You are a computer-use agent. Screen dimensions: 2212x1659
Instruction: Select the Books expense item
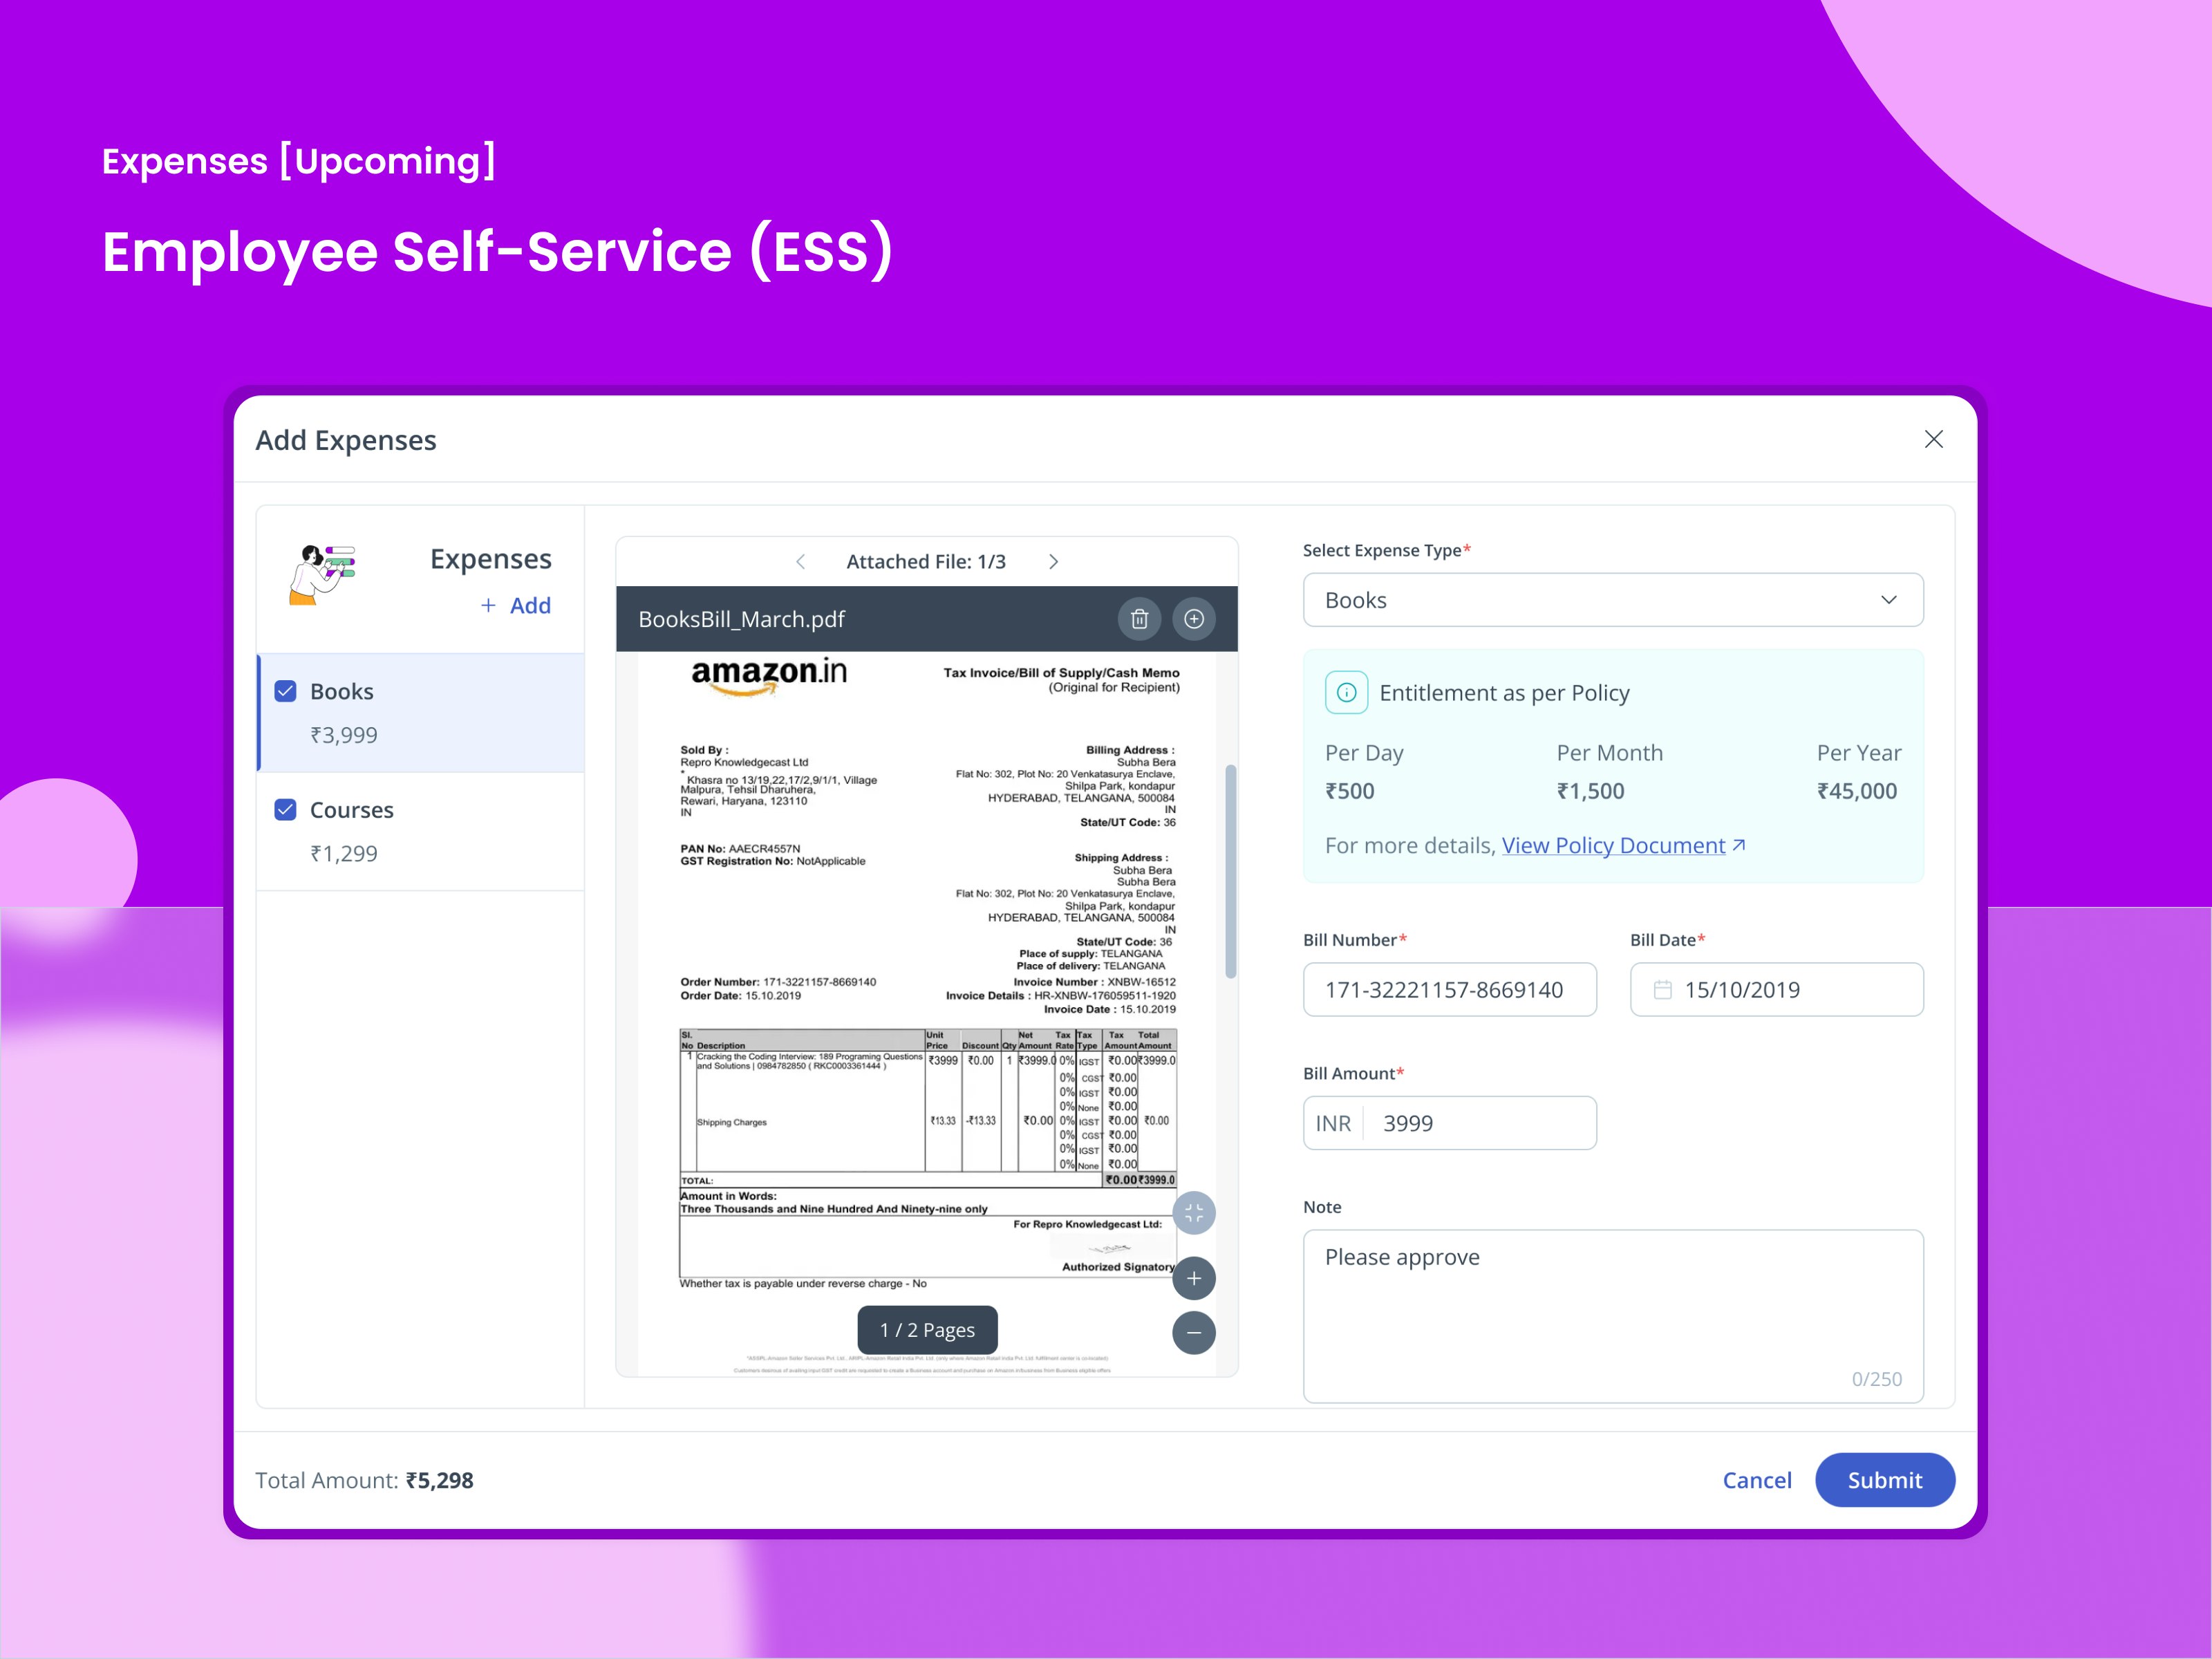tap(421, 713)
